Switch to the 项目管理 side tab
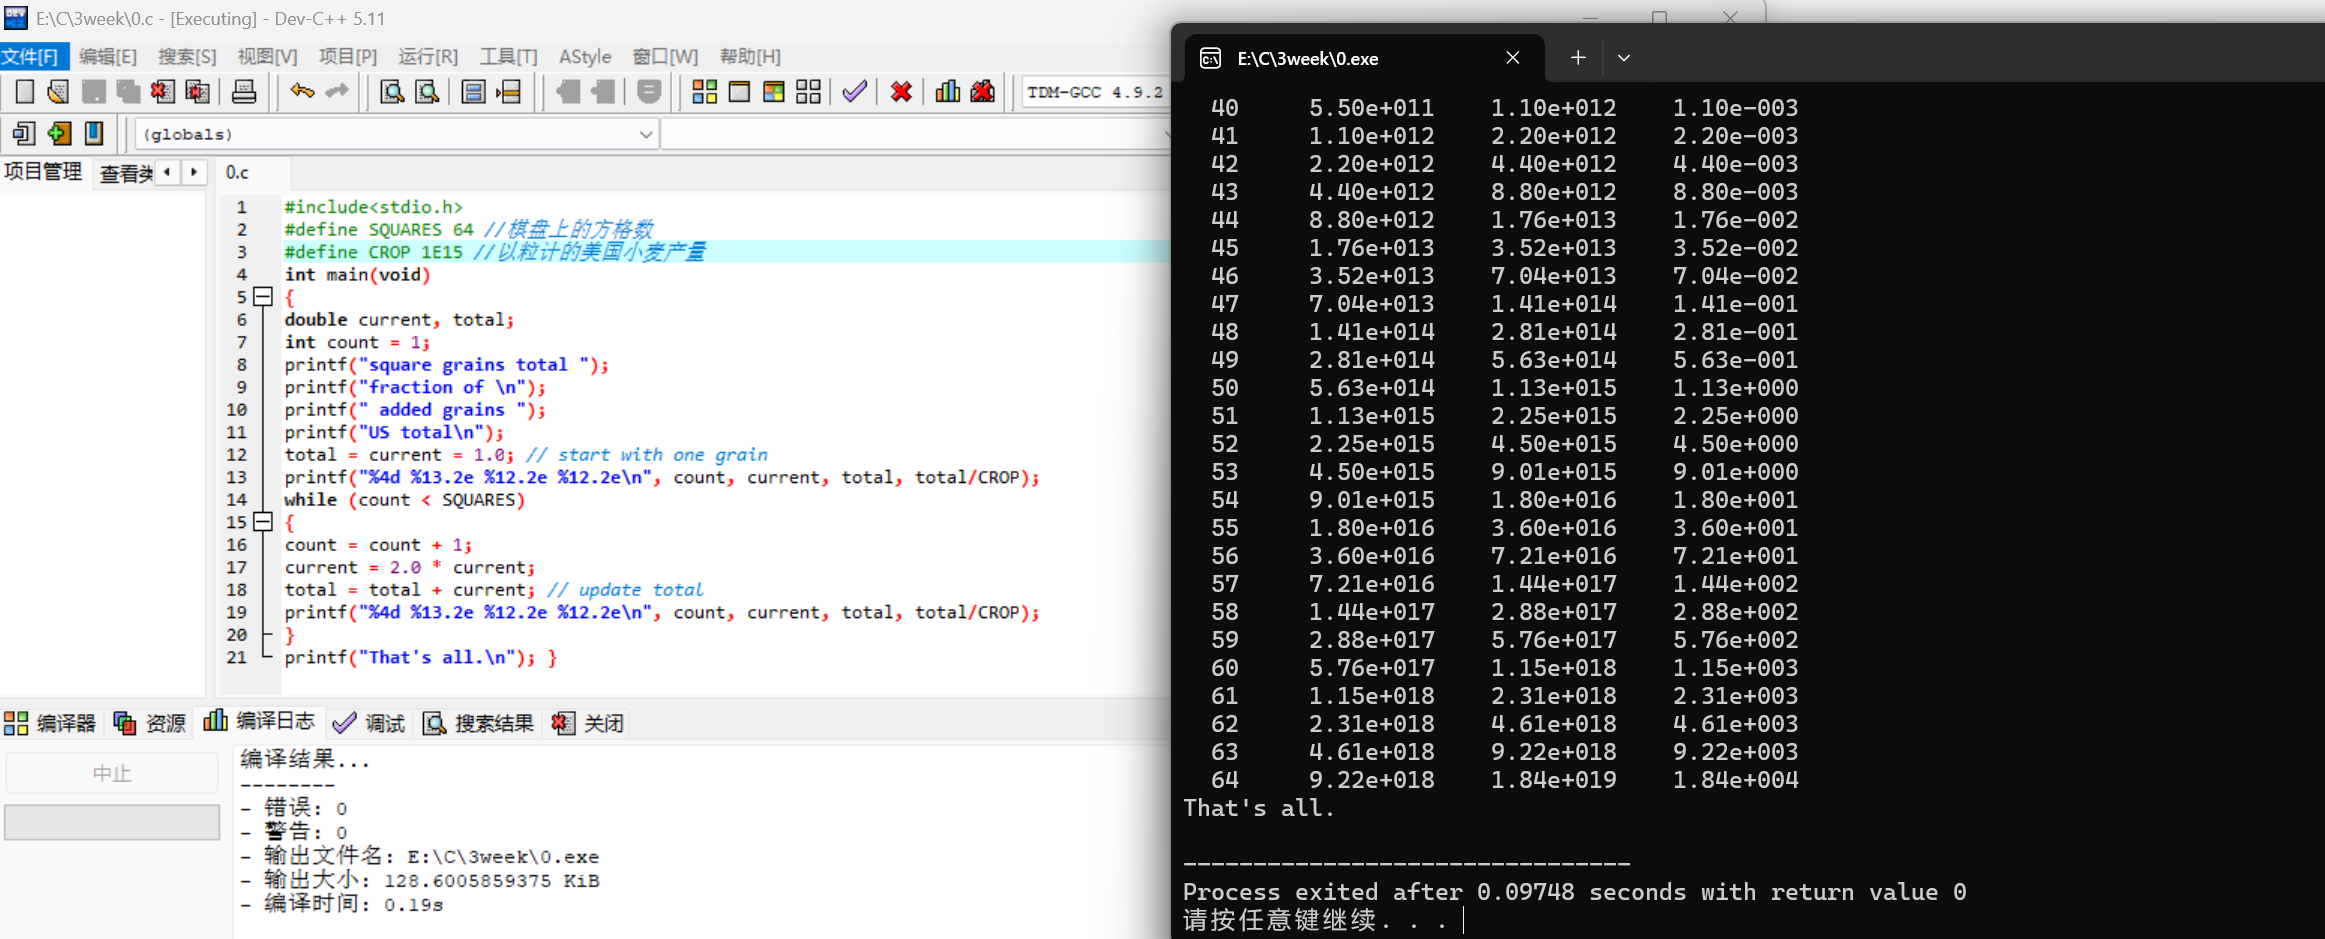This screenshot has height=939, width=2325. click(43, 172)
